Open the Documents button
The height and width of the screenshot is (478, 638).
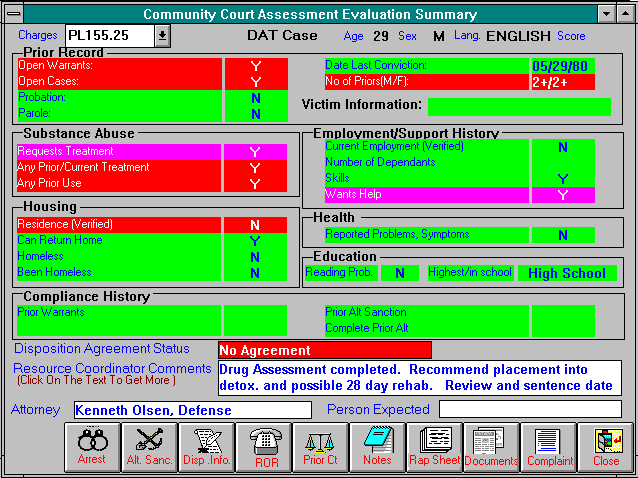coord(491,446)
